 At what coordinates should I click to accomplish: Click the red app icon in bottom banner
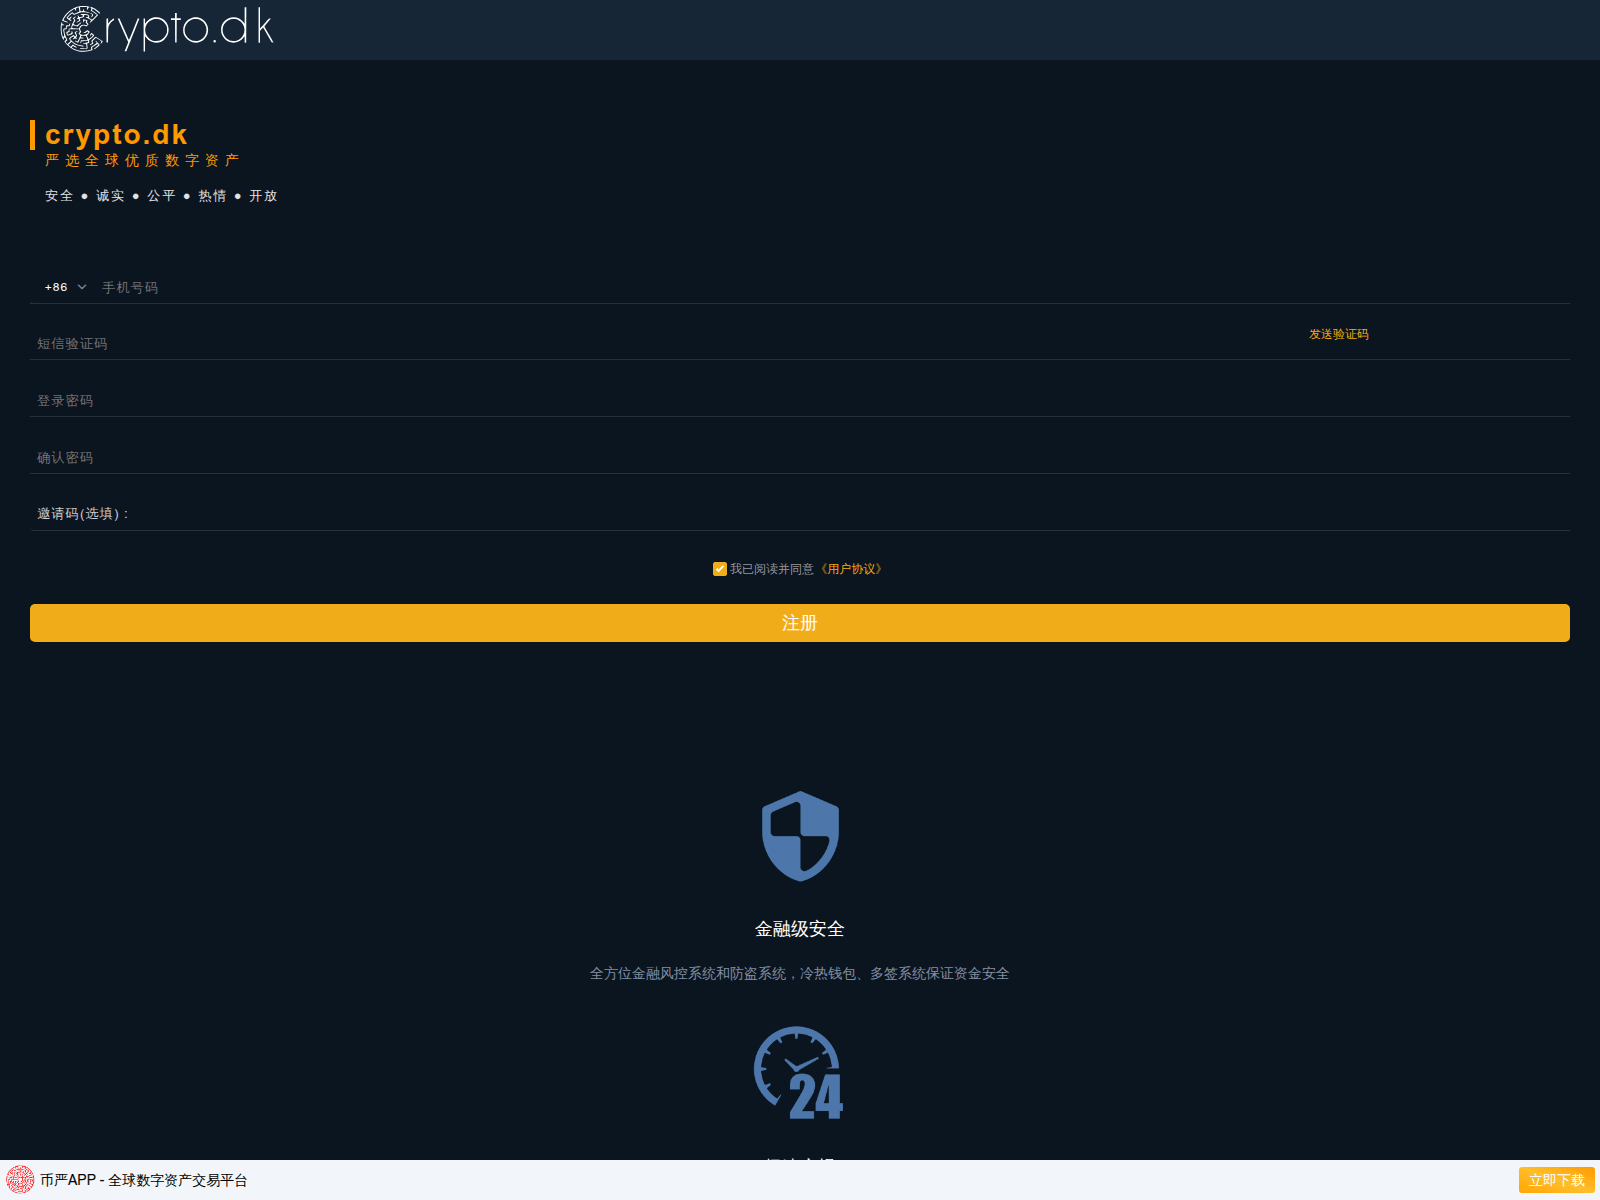20,1180
